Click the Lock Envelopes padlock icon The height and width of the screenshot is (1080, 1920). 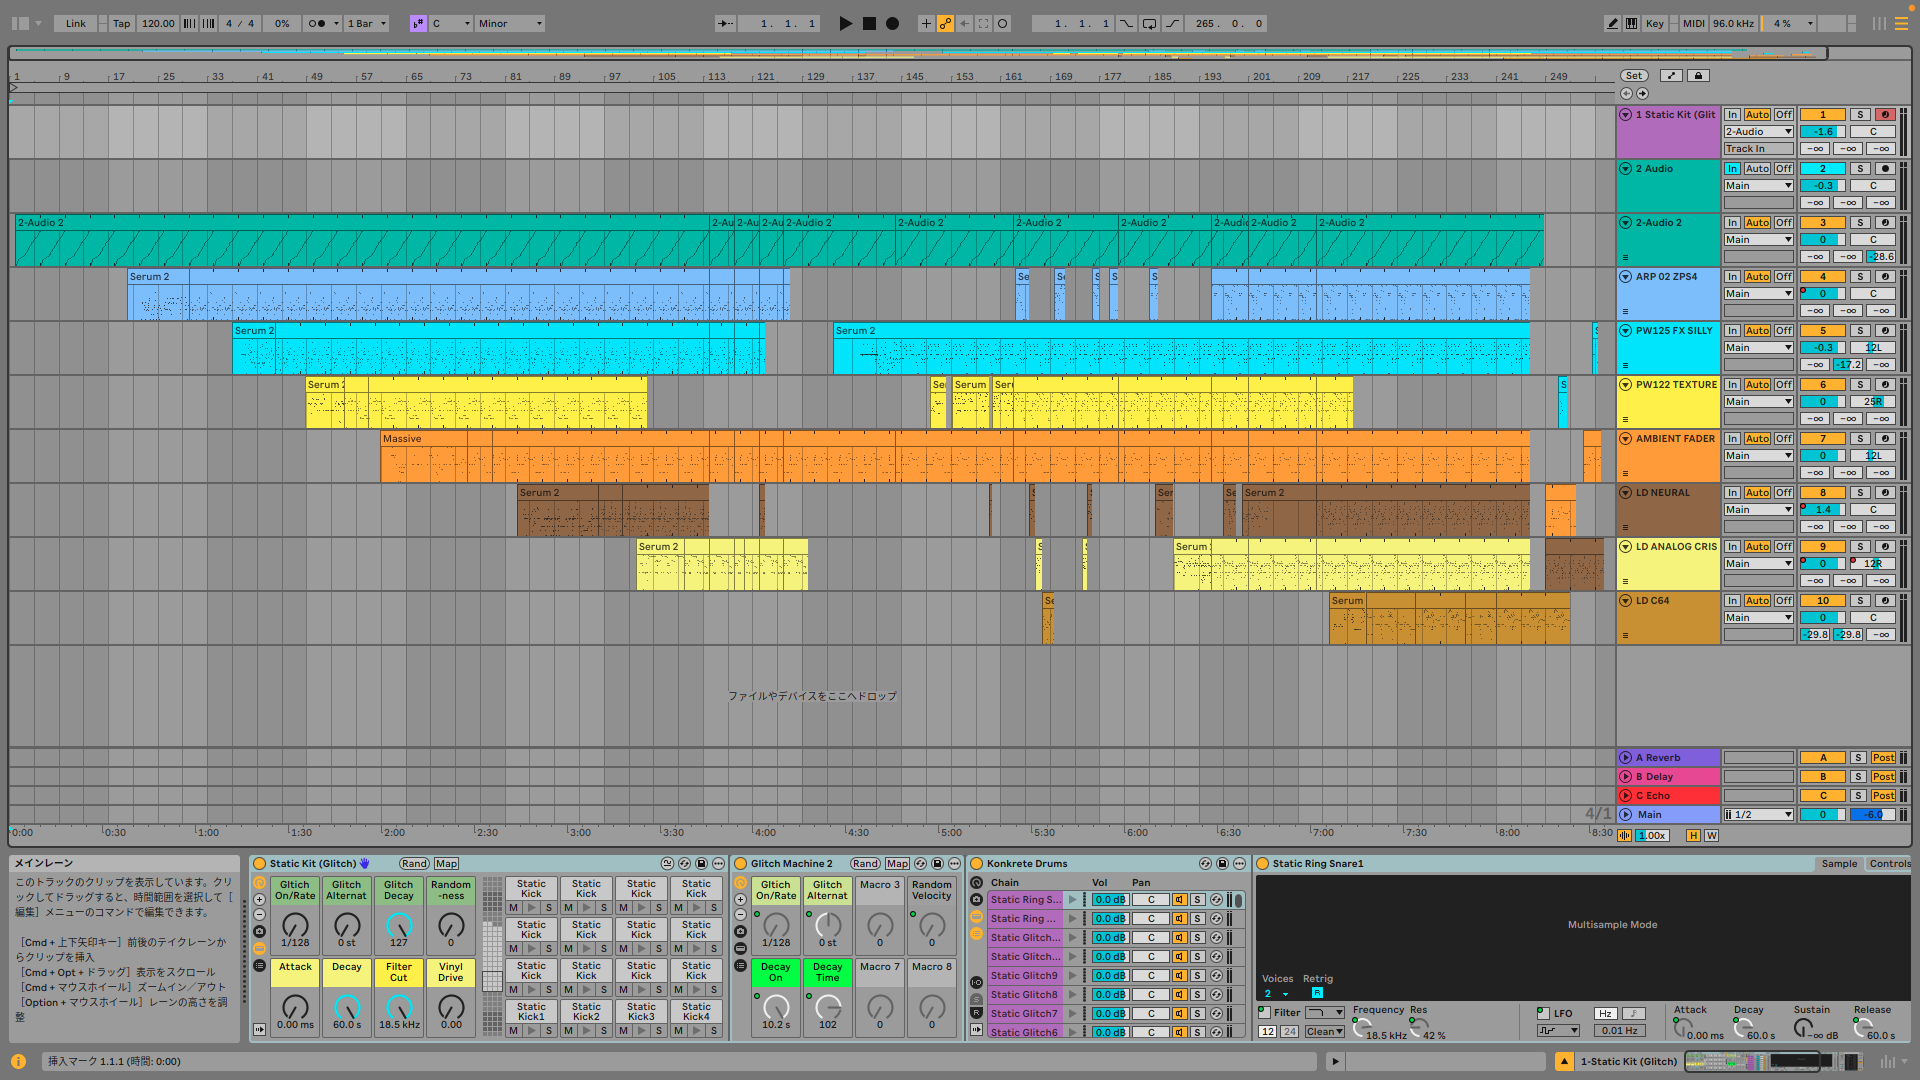point(1697,76)
